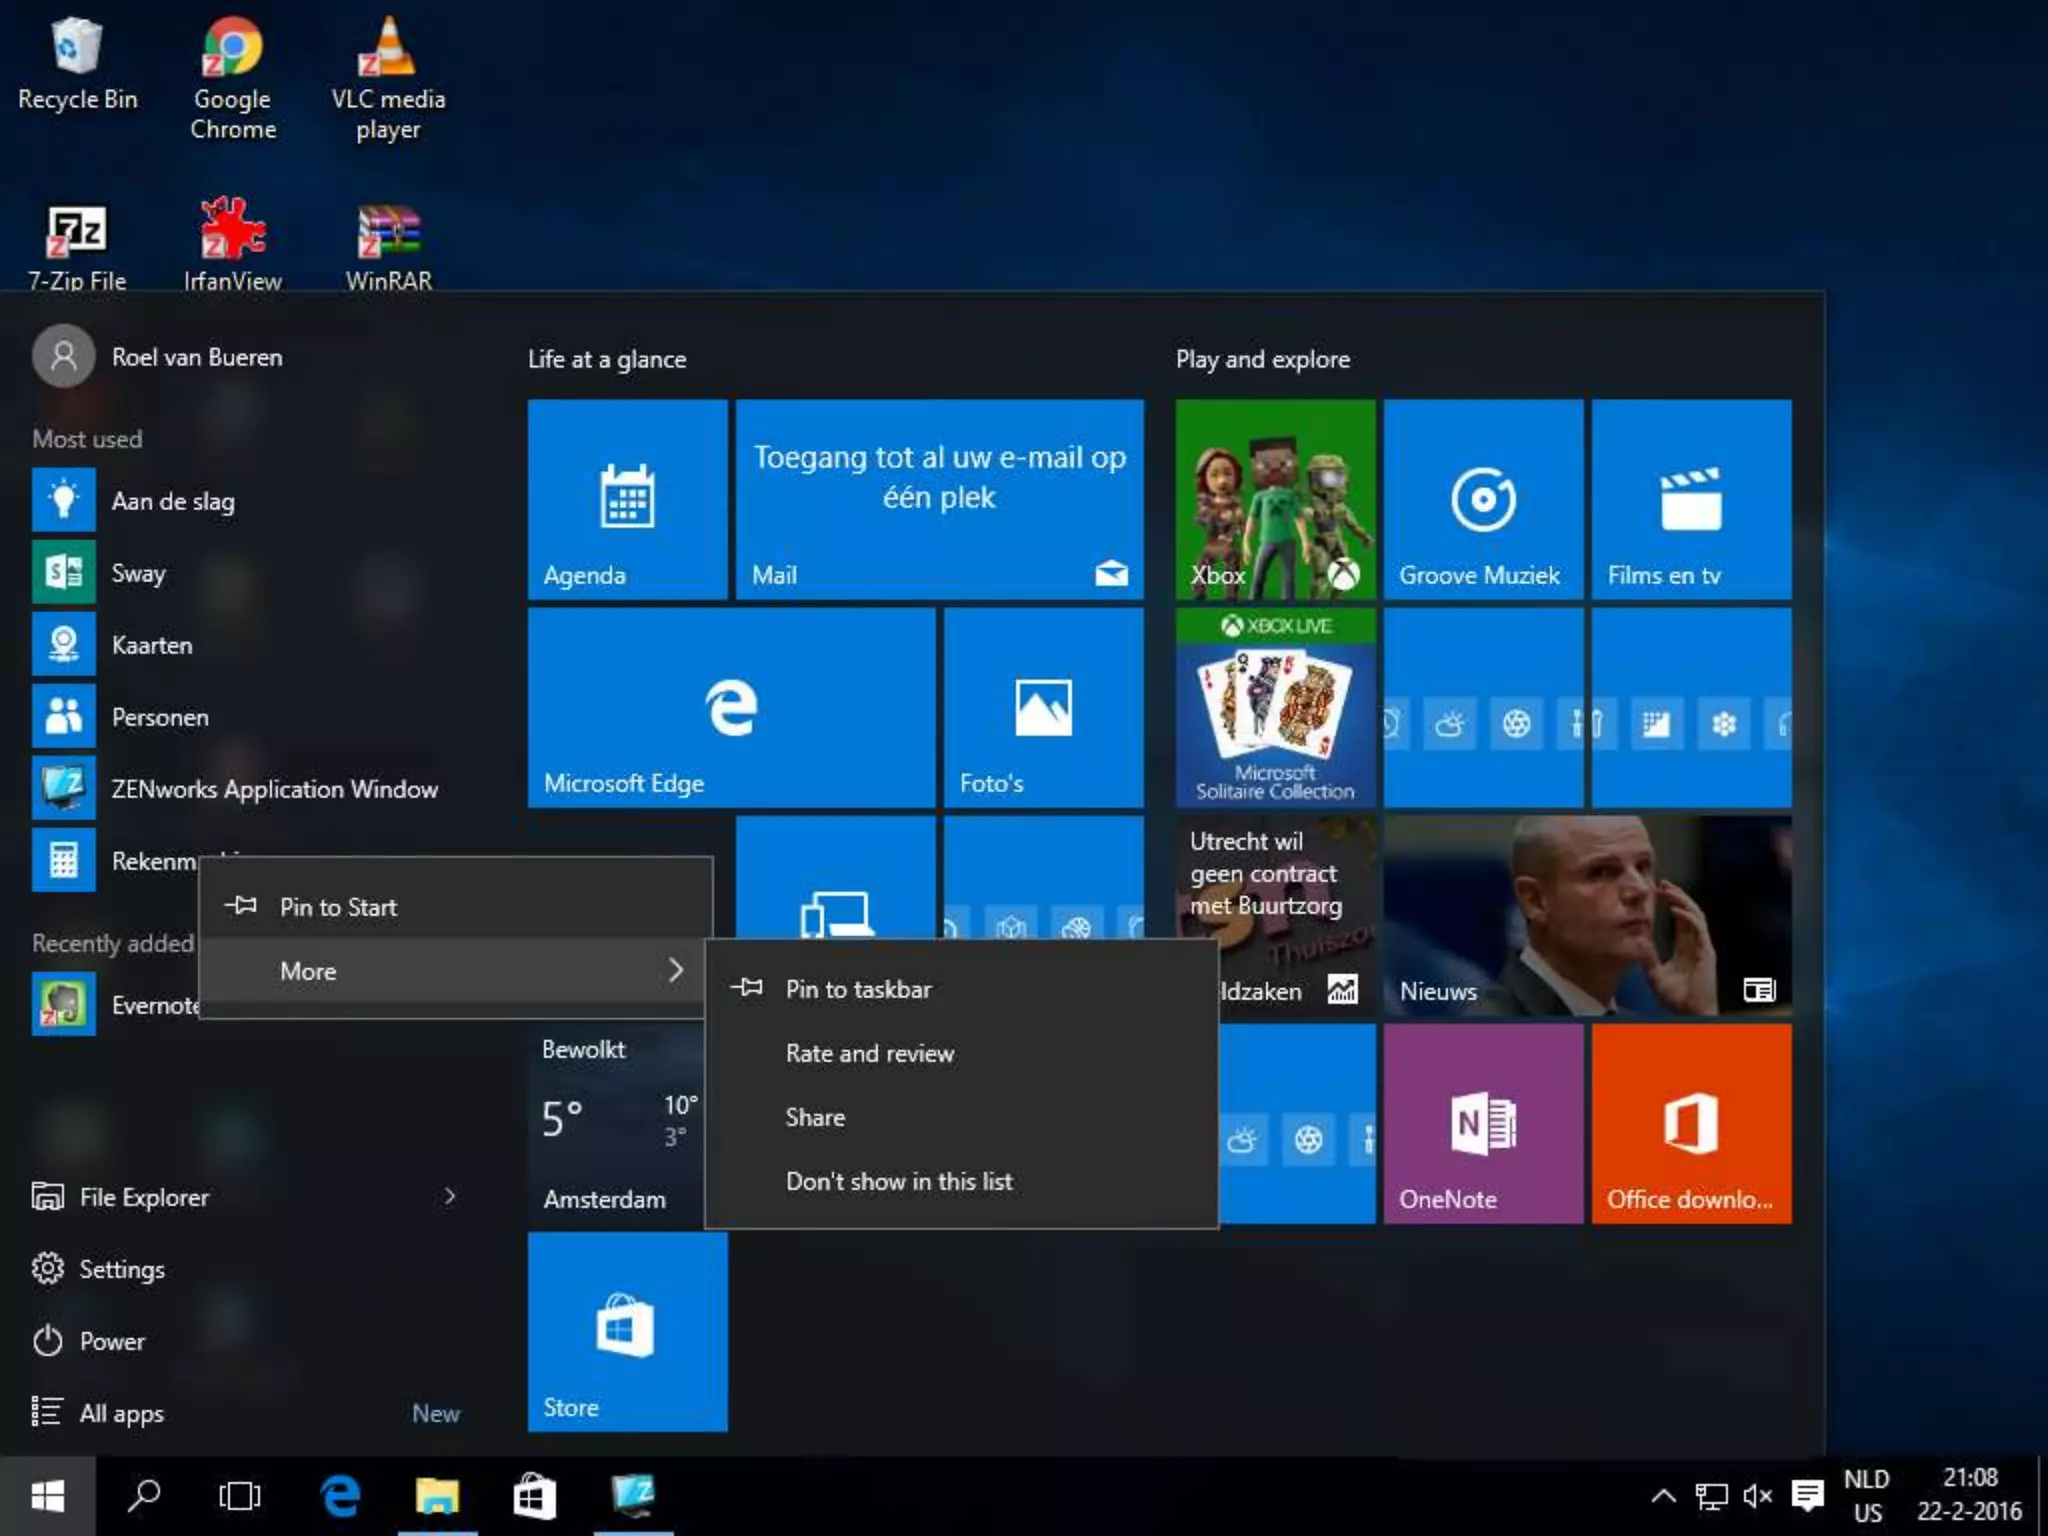Open the taskbar search icon
Image resolution: width=2048 pixels, height=1536 pixels.
pyautogui.click(x=144, y=1496)
